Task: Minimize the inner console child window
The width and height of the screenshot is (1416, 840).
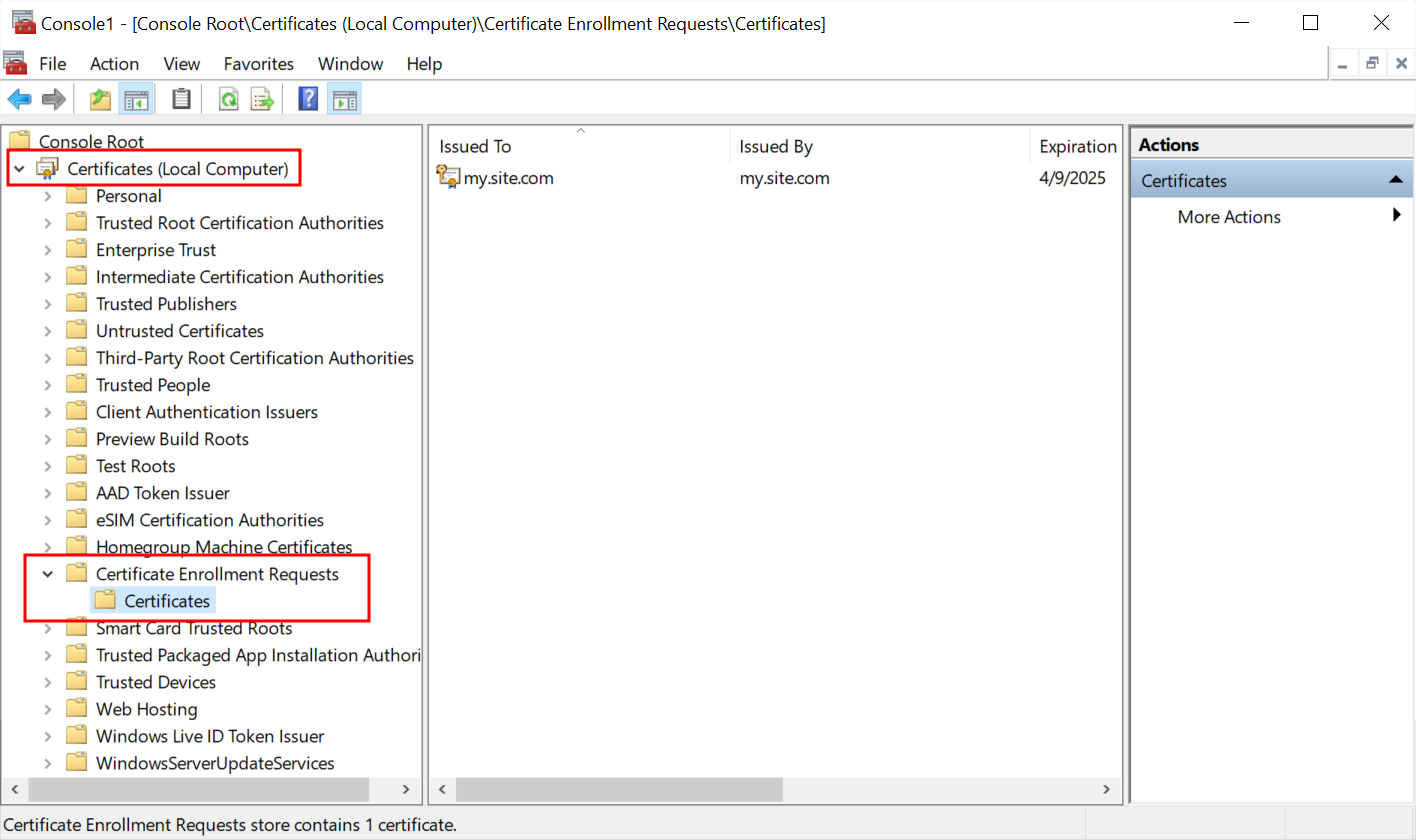Action: [x=1343, y=63]
